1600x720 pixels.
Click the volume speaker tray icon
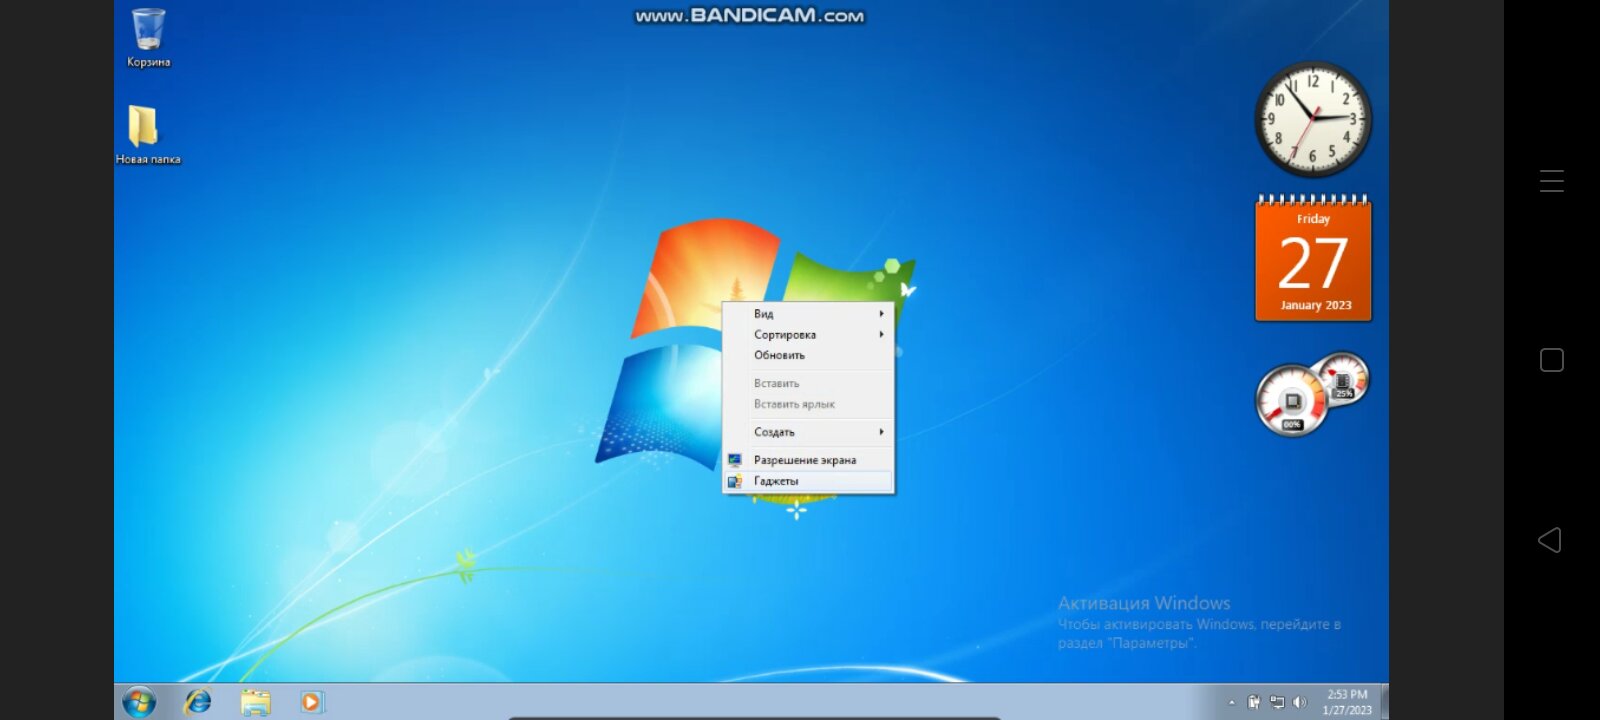coord(1299,702)
